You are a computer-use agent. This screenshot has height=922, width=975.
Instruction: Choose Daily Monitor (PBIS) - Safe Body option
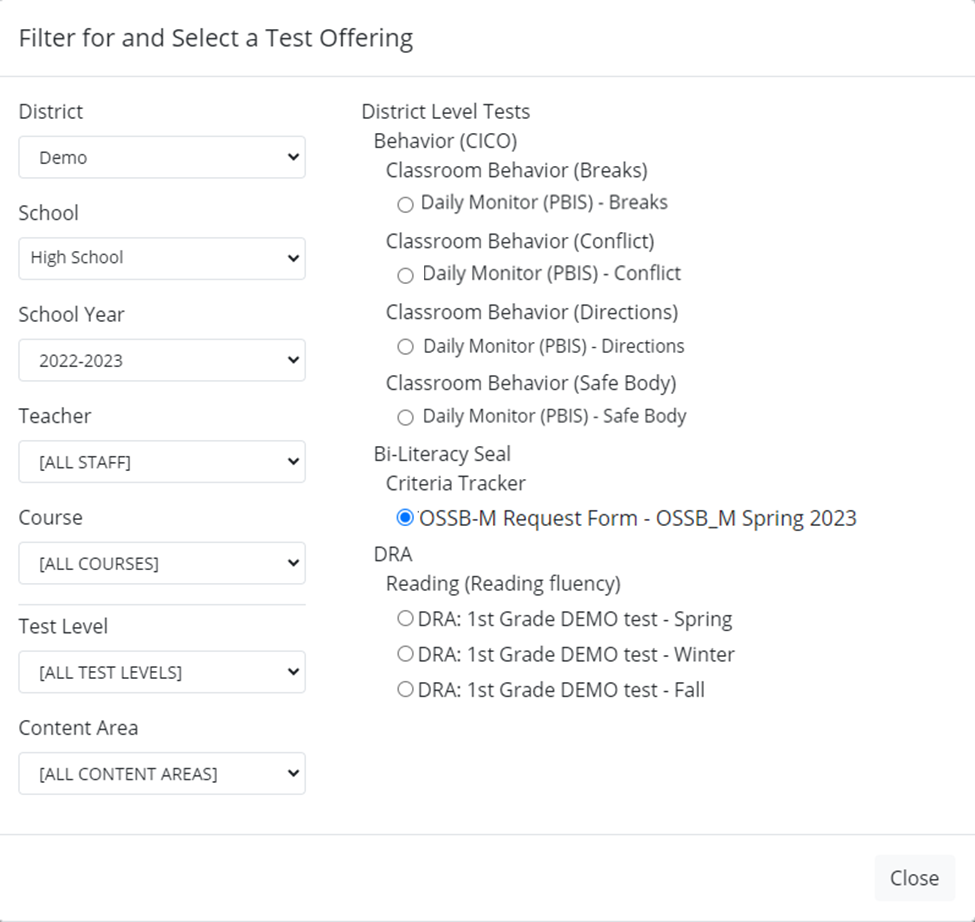[405, 417]
